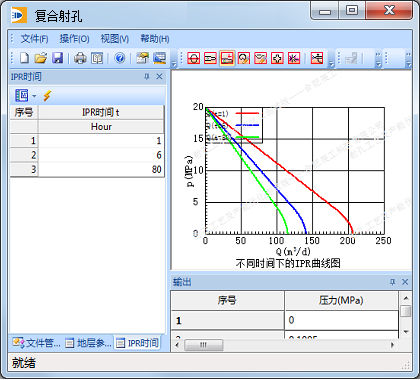Click the blue help question mark icon
The width and height of the screenshot is (420, 380).
120,58
